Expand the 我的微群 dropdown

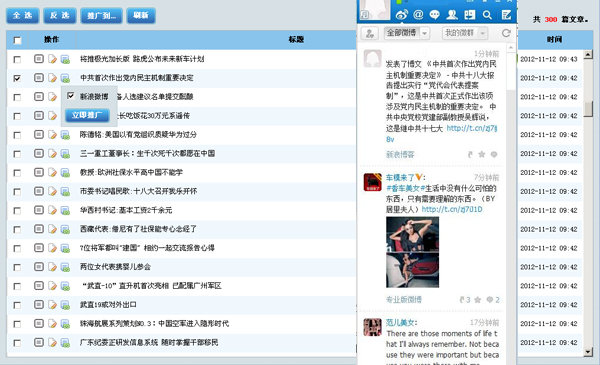point(483,33)
